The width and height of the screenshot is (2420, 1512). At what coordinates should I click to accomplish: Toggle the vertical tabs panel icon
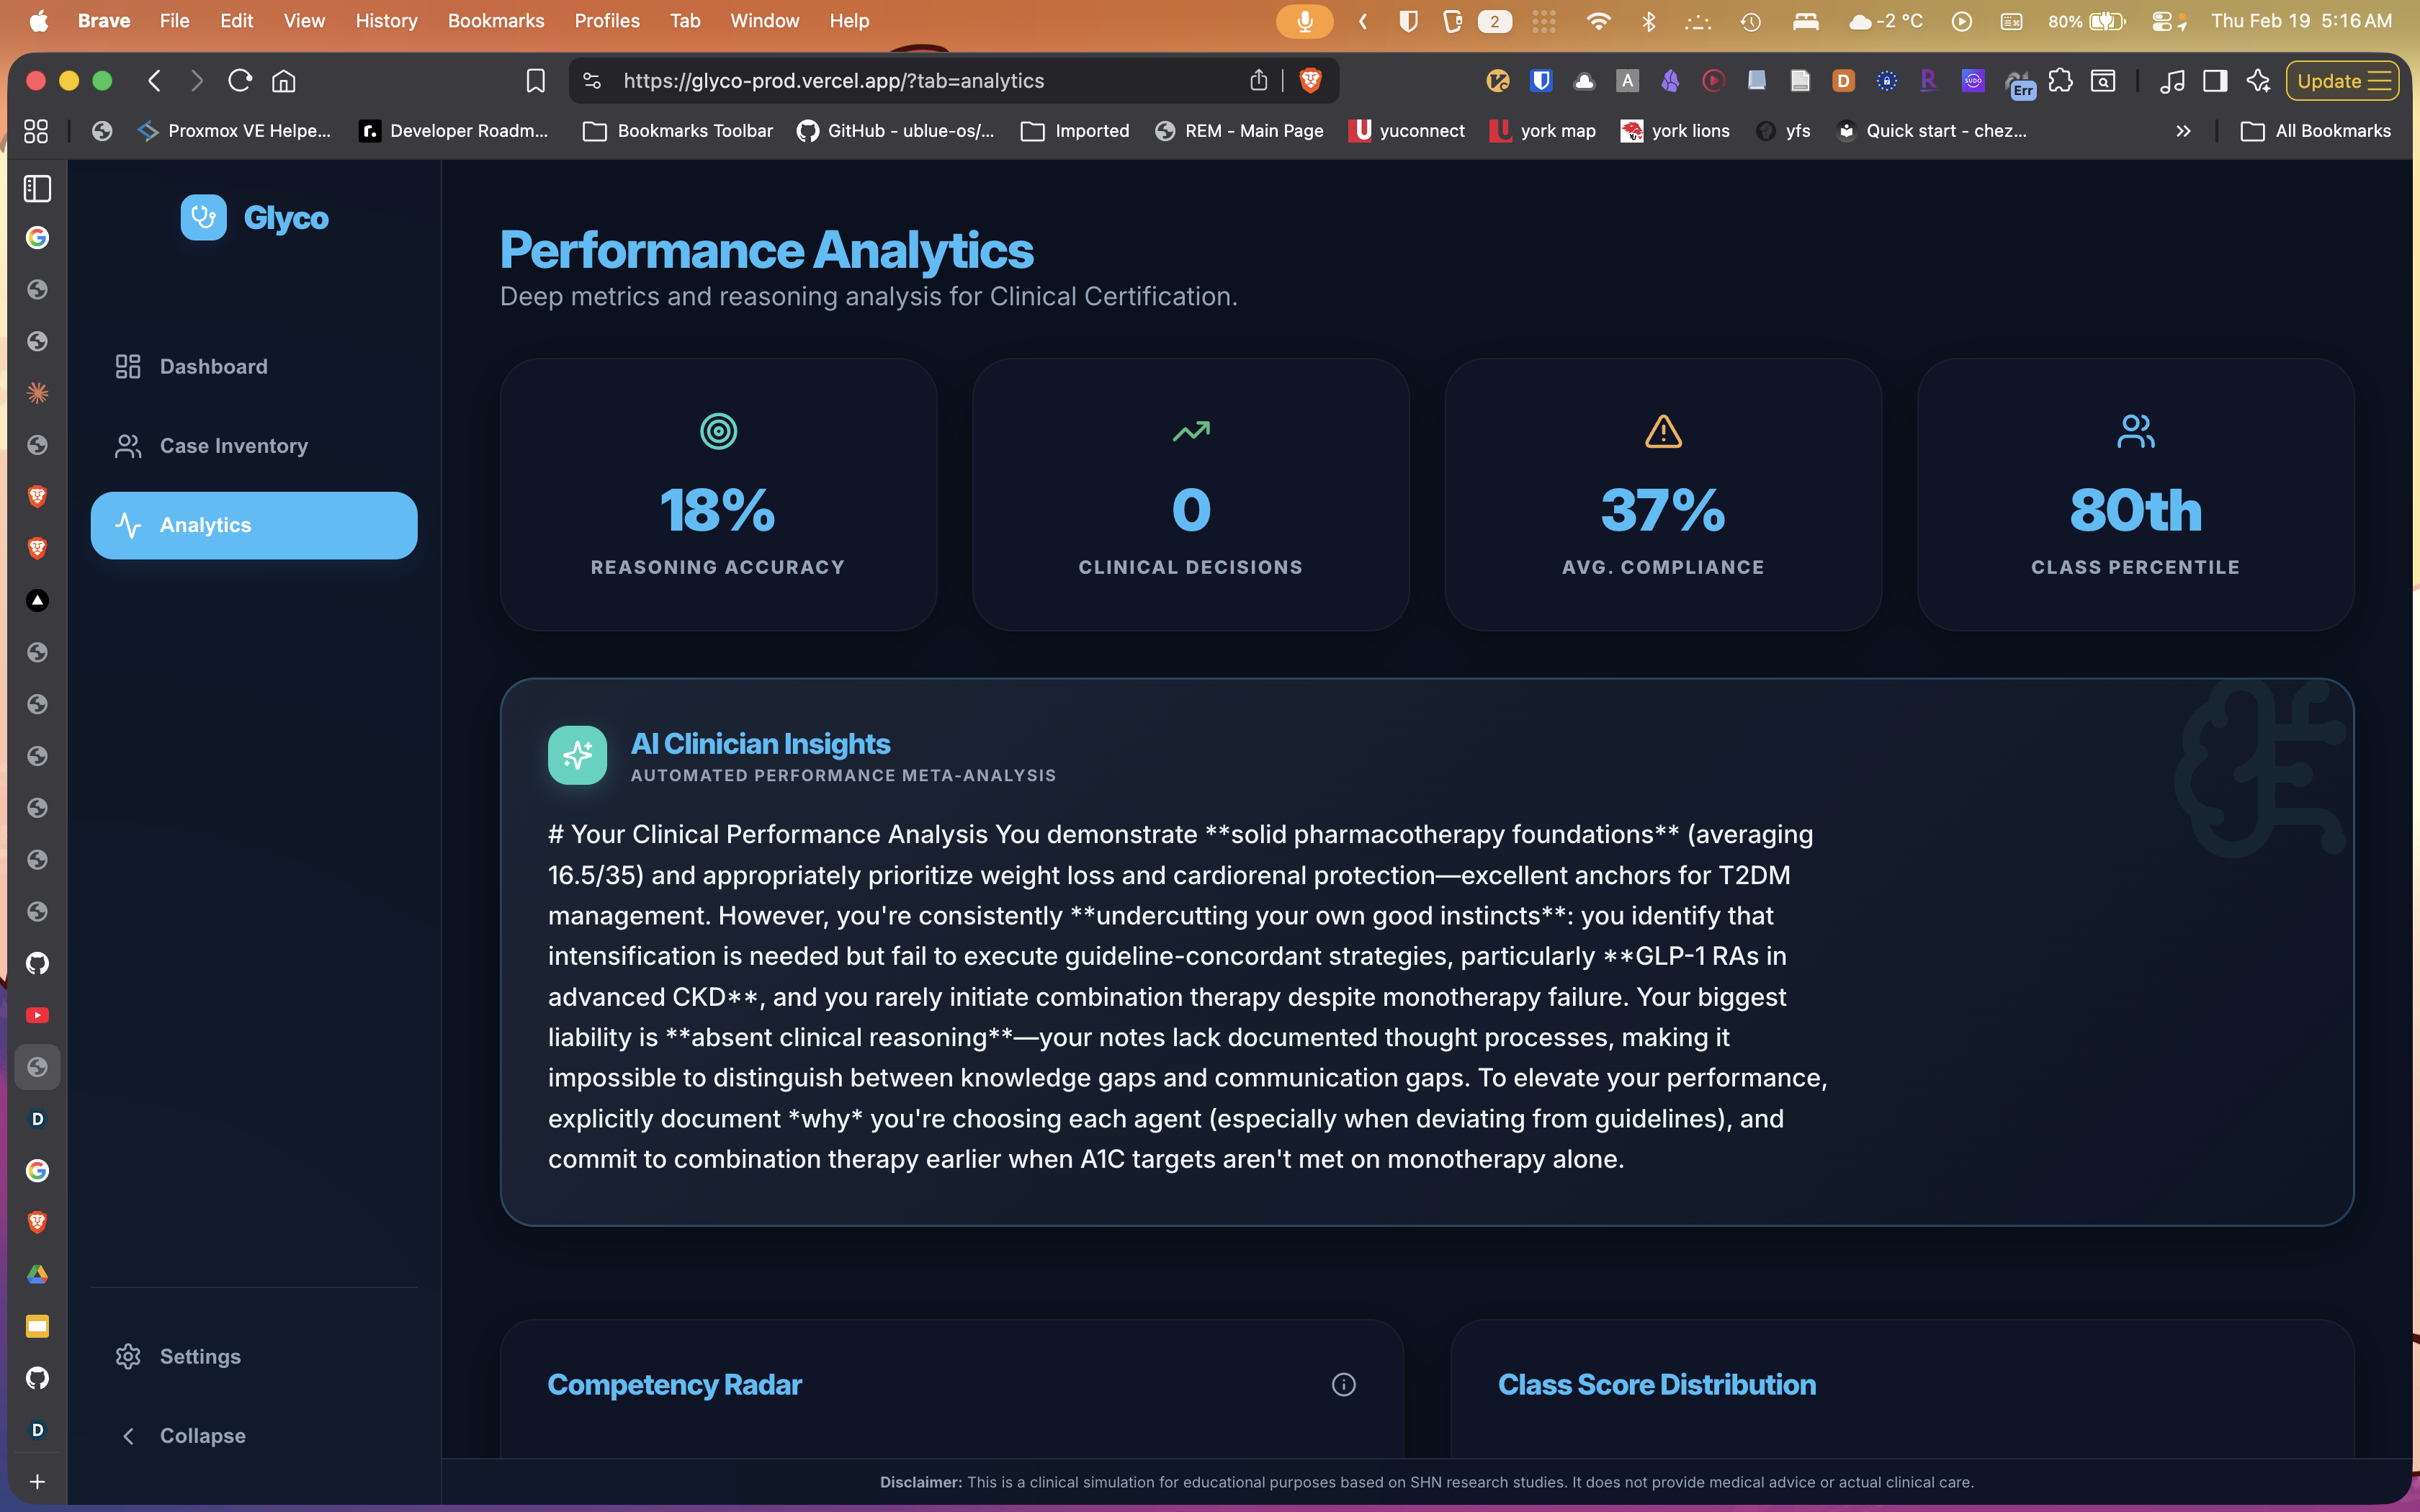(37, 188)
